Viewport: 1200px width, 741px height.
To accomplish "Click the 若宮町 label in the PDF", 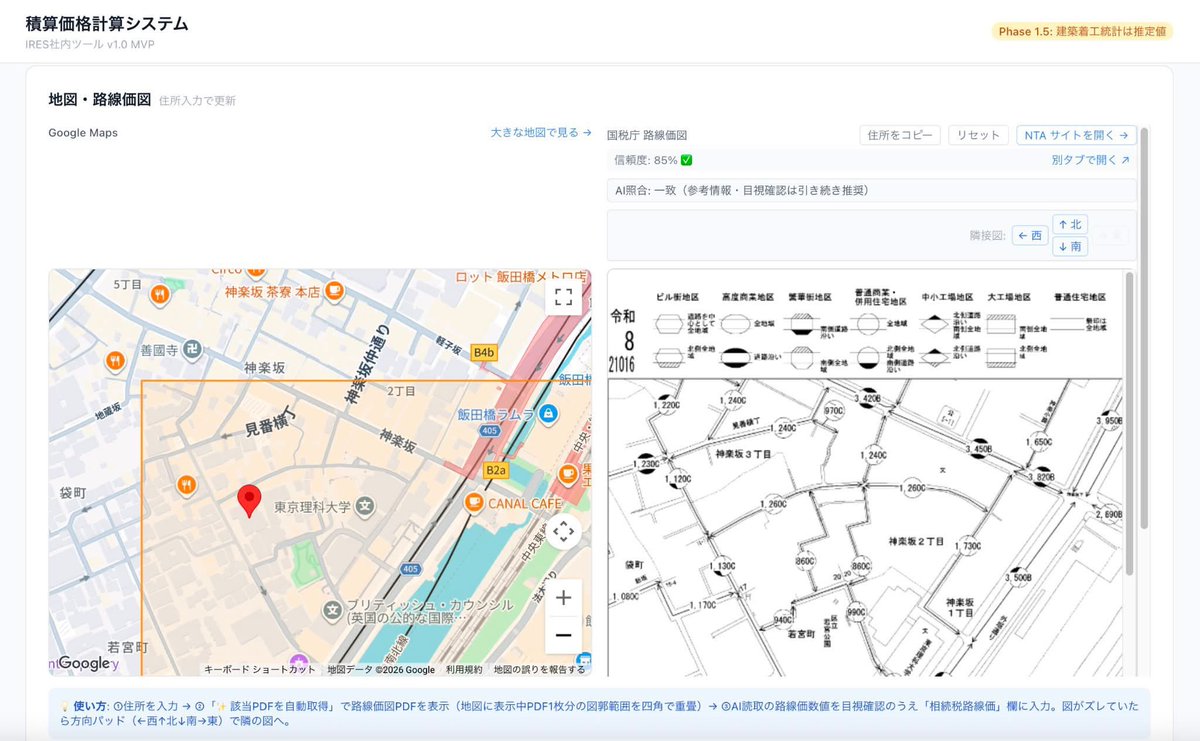I will tap(803, 634).
